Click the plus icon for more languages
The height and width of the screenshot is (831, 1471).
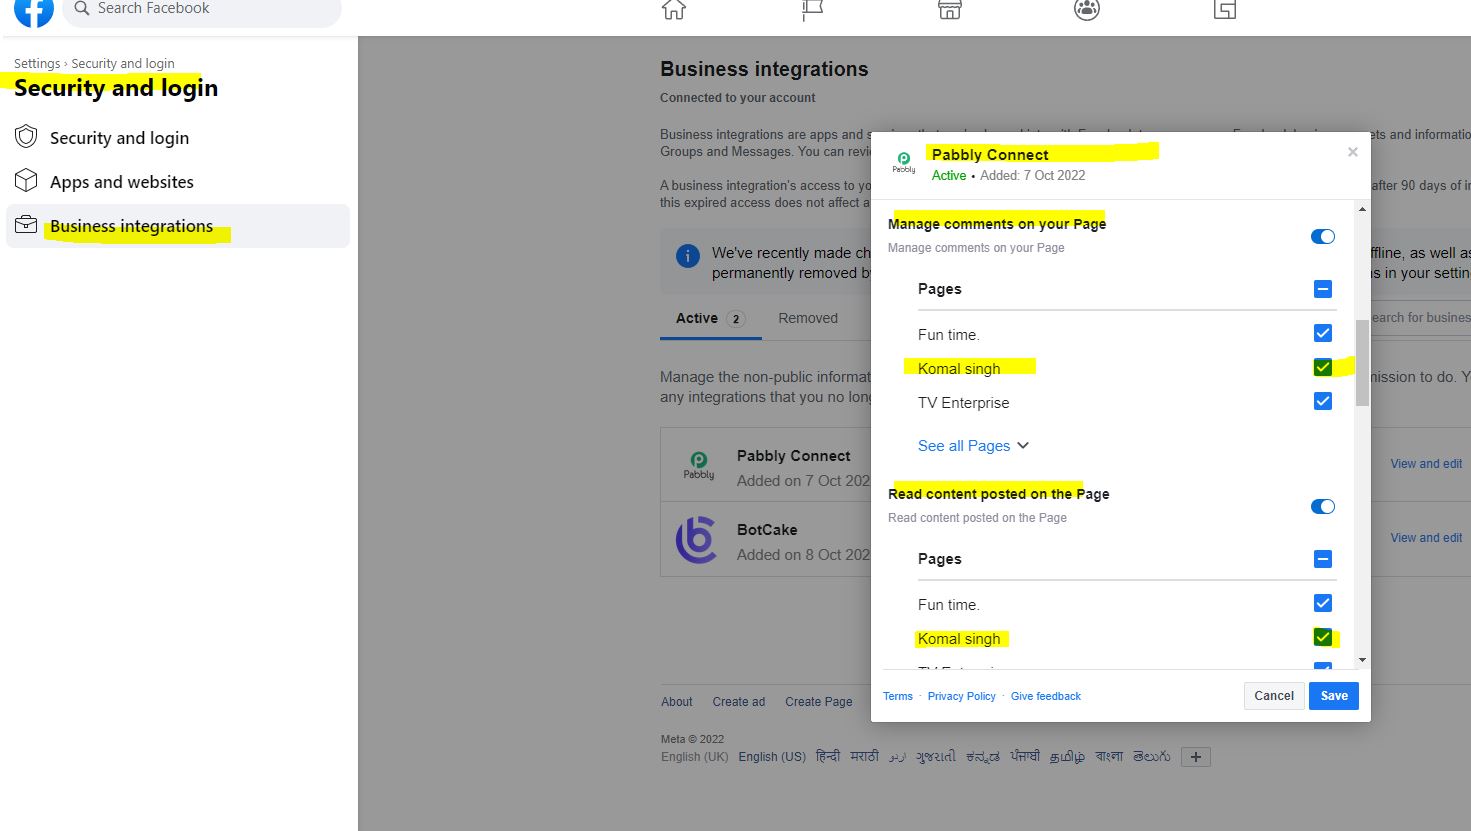(x=1196, y=757)
